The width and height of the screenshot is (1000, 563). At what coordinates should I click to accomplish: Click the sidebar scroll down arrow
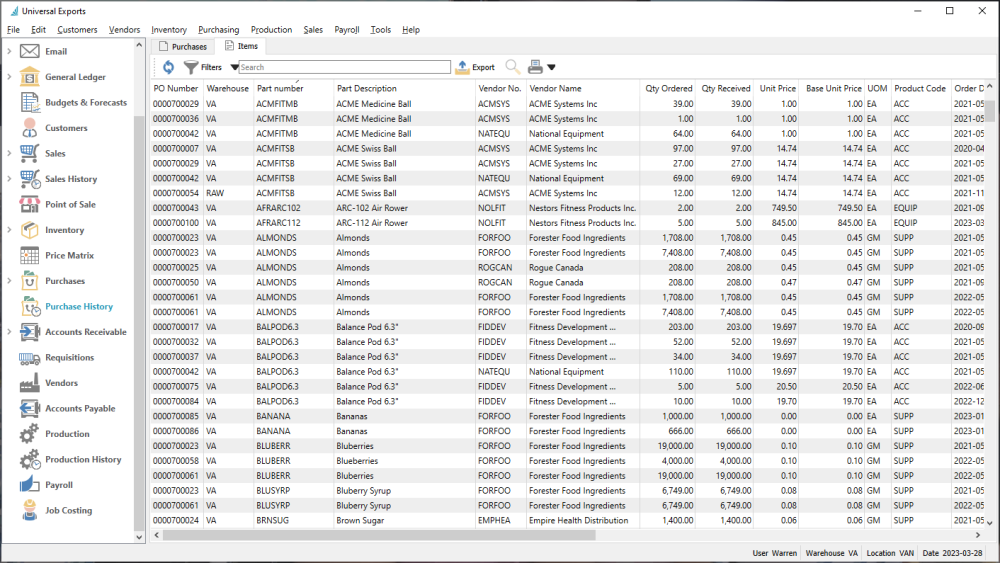coord(139,537)
